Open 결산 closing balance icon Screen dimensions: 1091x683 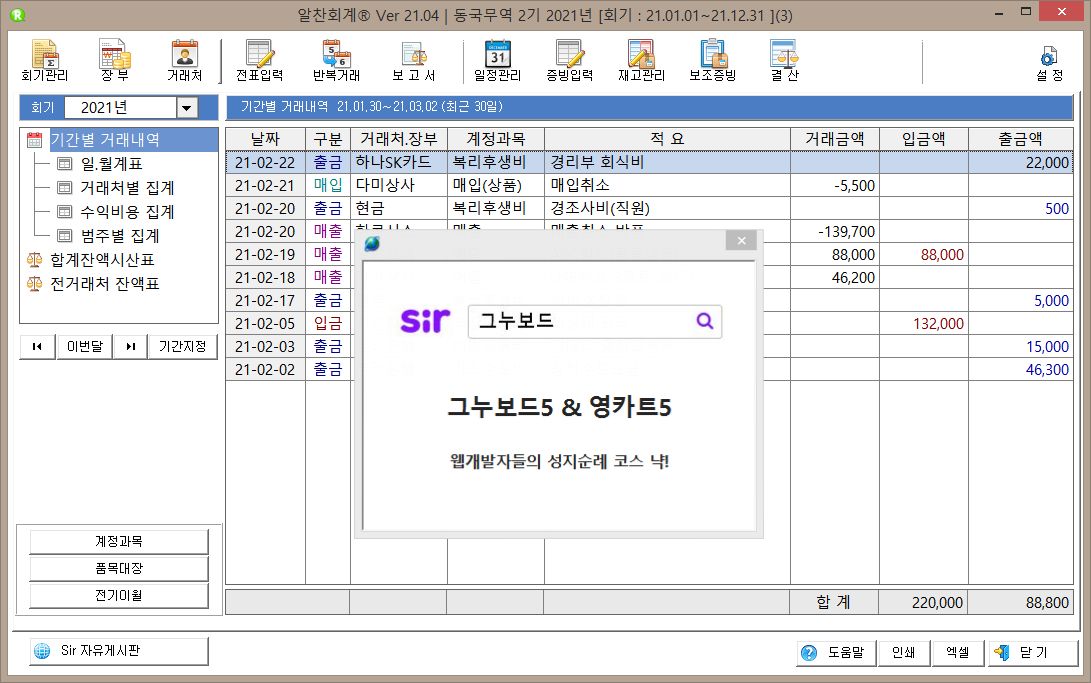(783, 60)
